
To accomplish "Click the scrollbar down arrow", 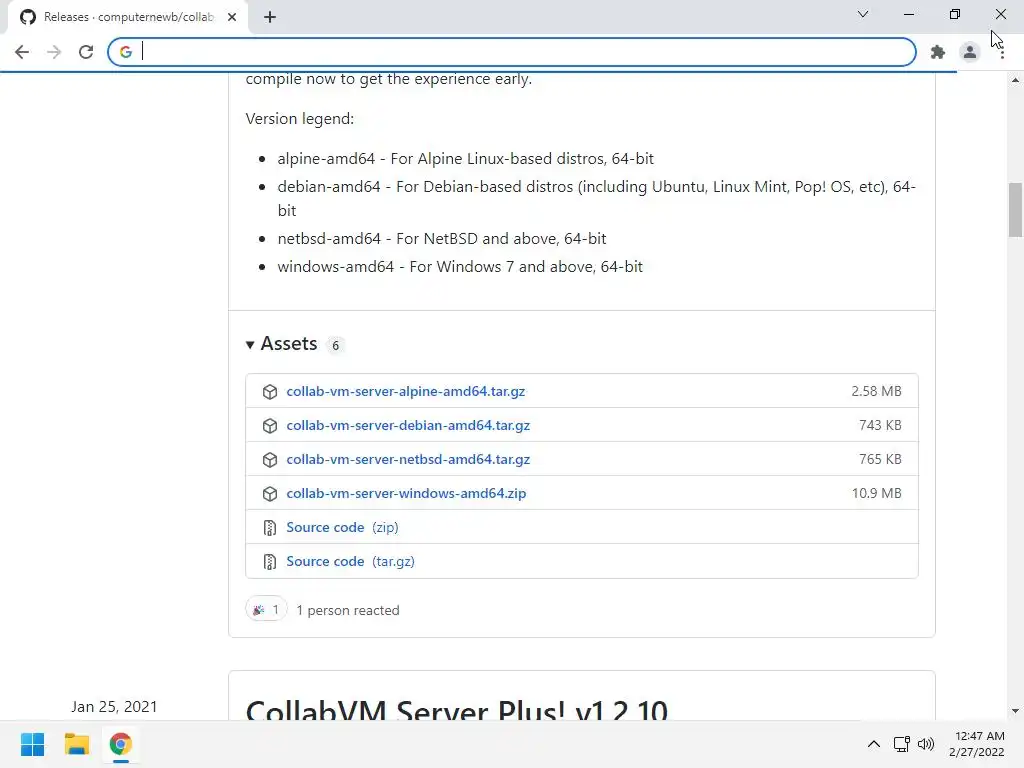I will (1015, 711).
